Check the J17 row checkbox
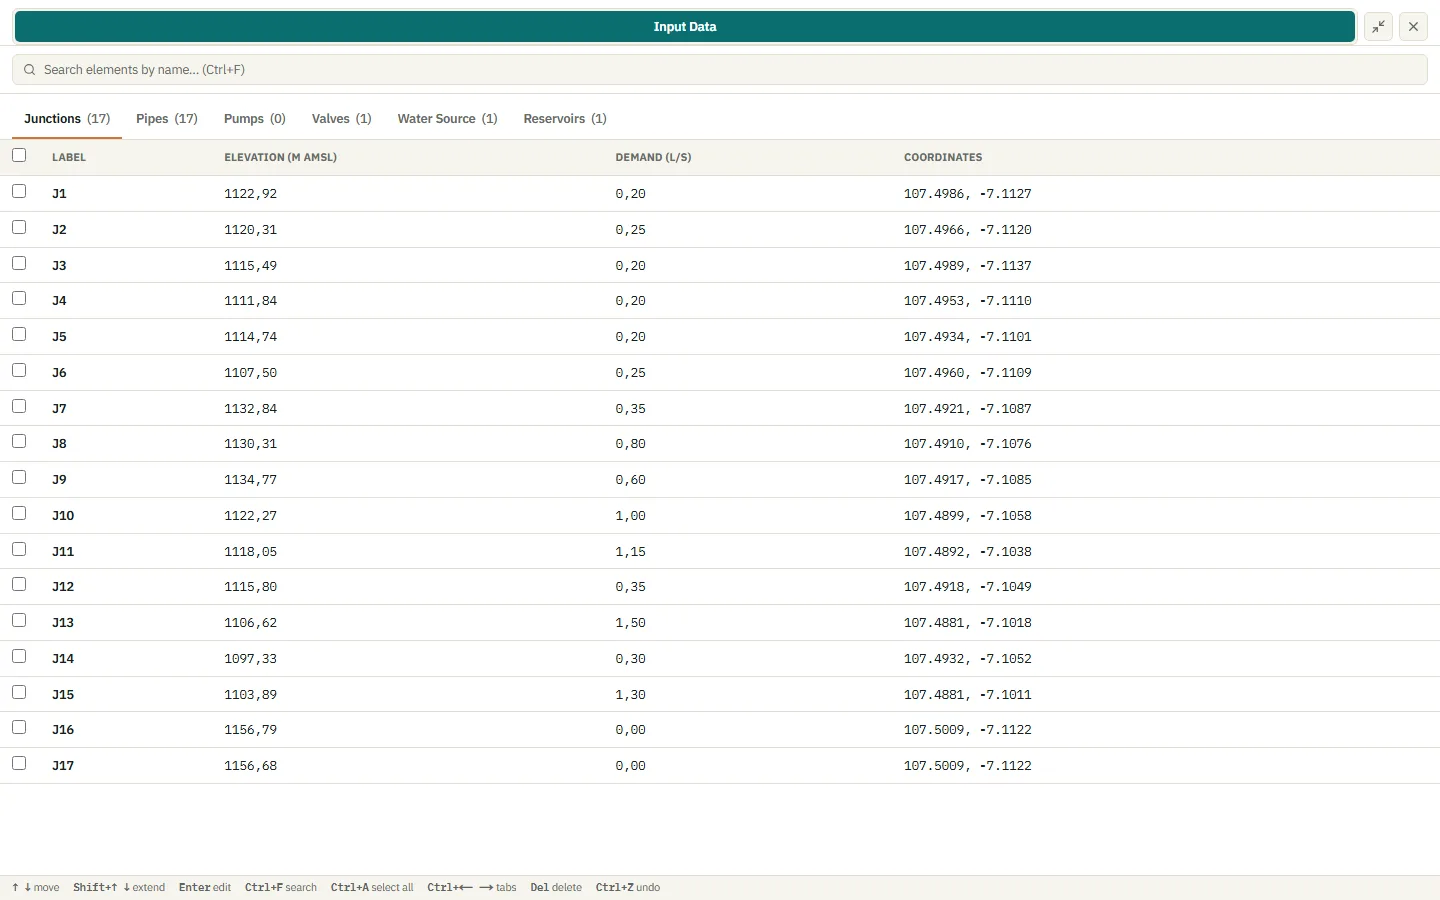Screen dimensions: 1440x900 19,763
